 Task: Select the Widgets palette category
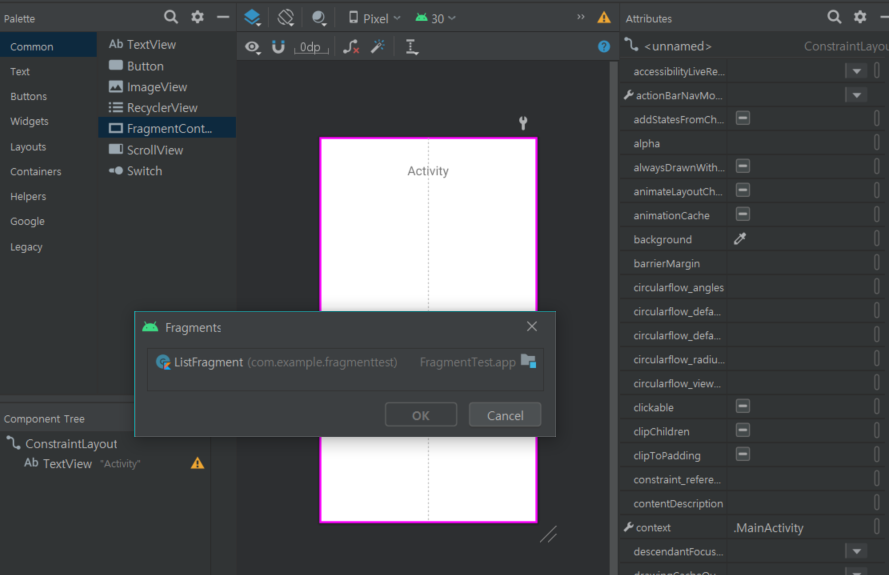click(48, 121)
